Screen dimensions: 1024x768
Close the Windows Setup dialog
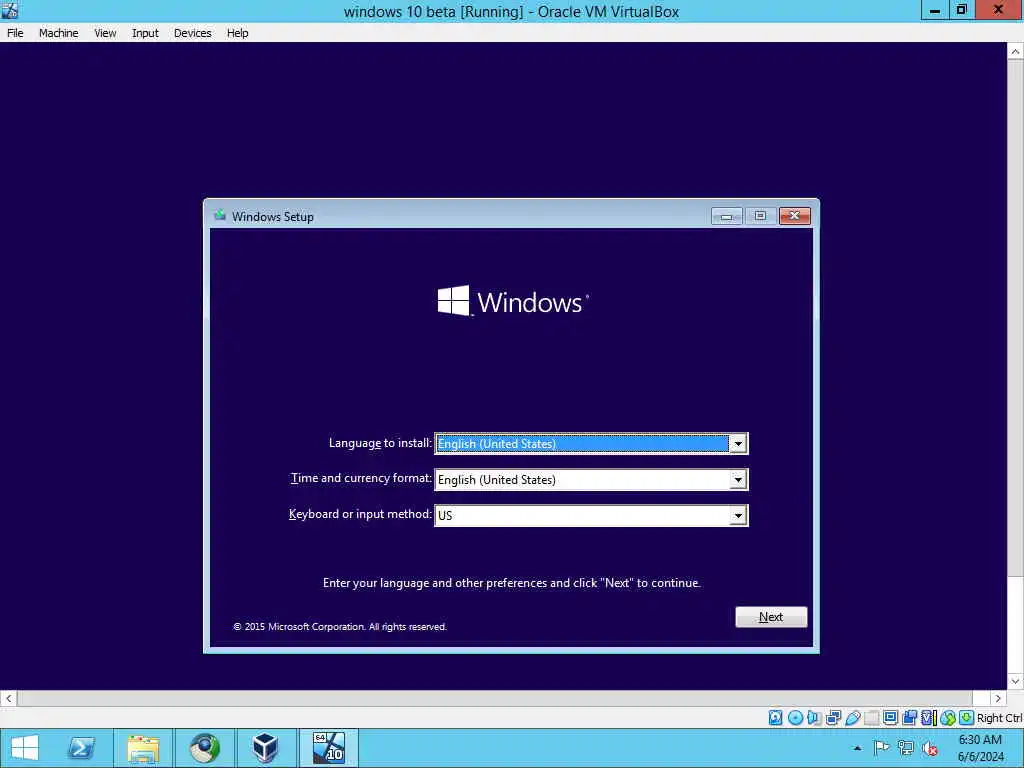[x=795, y=216]
